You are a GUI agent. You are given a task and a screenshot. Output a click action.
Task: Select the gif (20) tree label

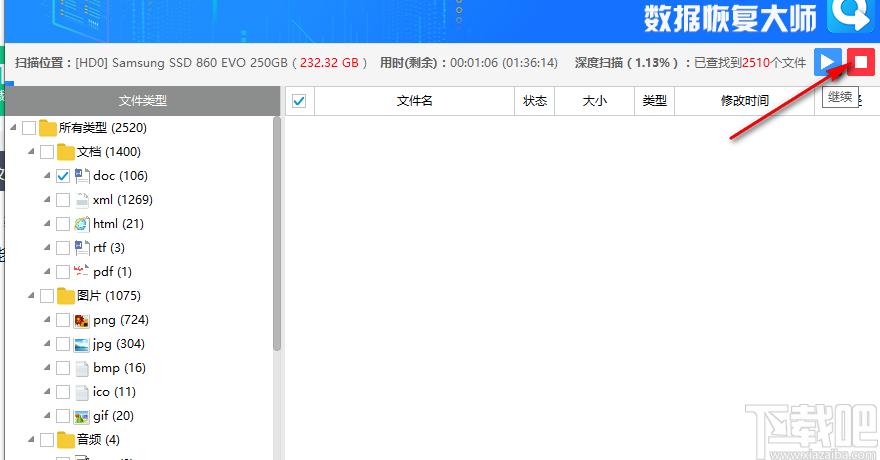point(113,416)
